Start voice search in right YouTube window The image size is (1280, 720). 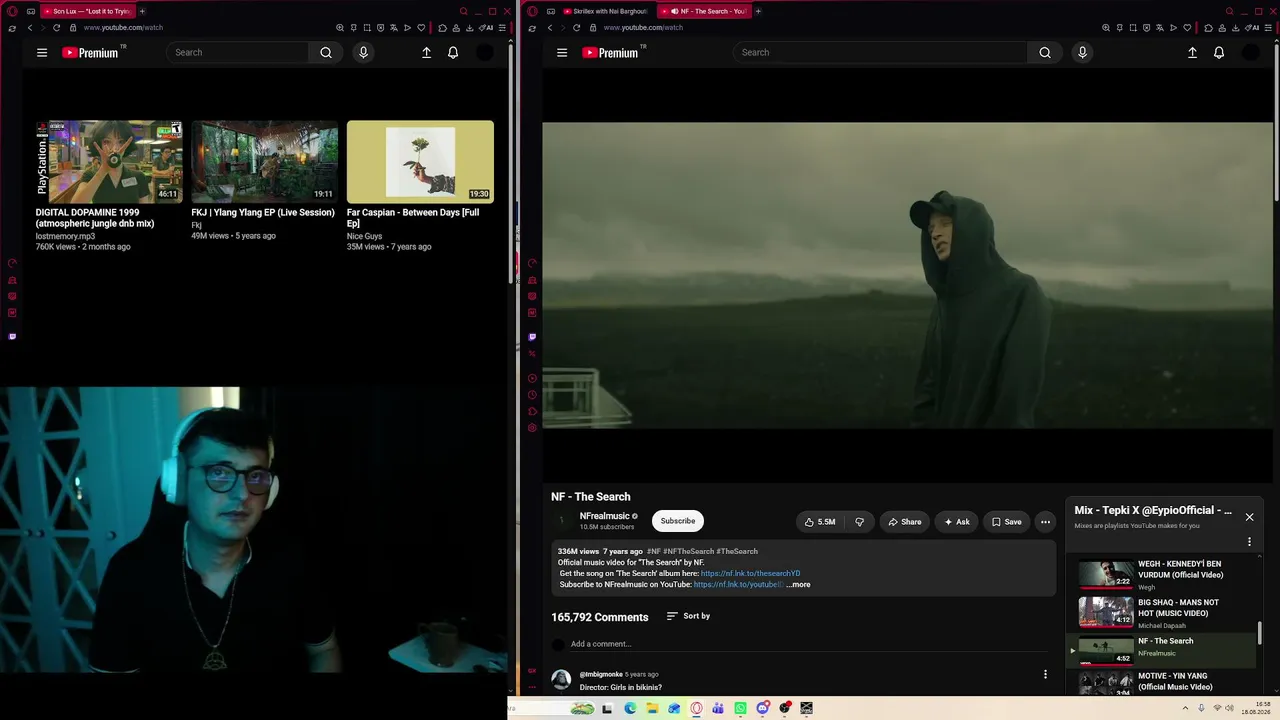click(1082, 52)
